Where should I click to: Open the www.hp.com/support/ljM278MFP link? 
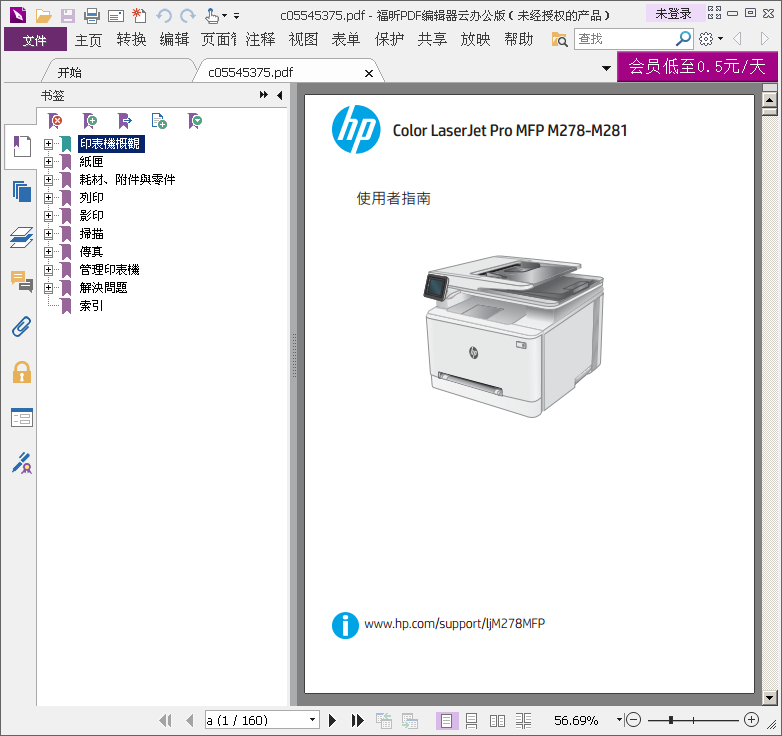[454, 623]
